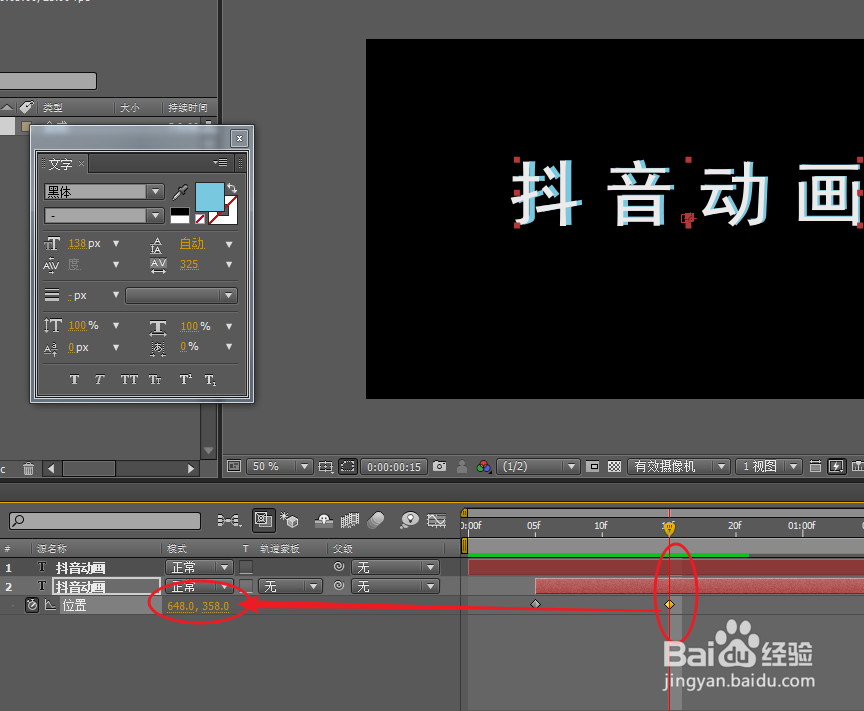Toggle Draft 3D icon in timeline
Viewport: 864px width, 711px height.
coord(289,520)
